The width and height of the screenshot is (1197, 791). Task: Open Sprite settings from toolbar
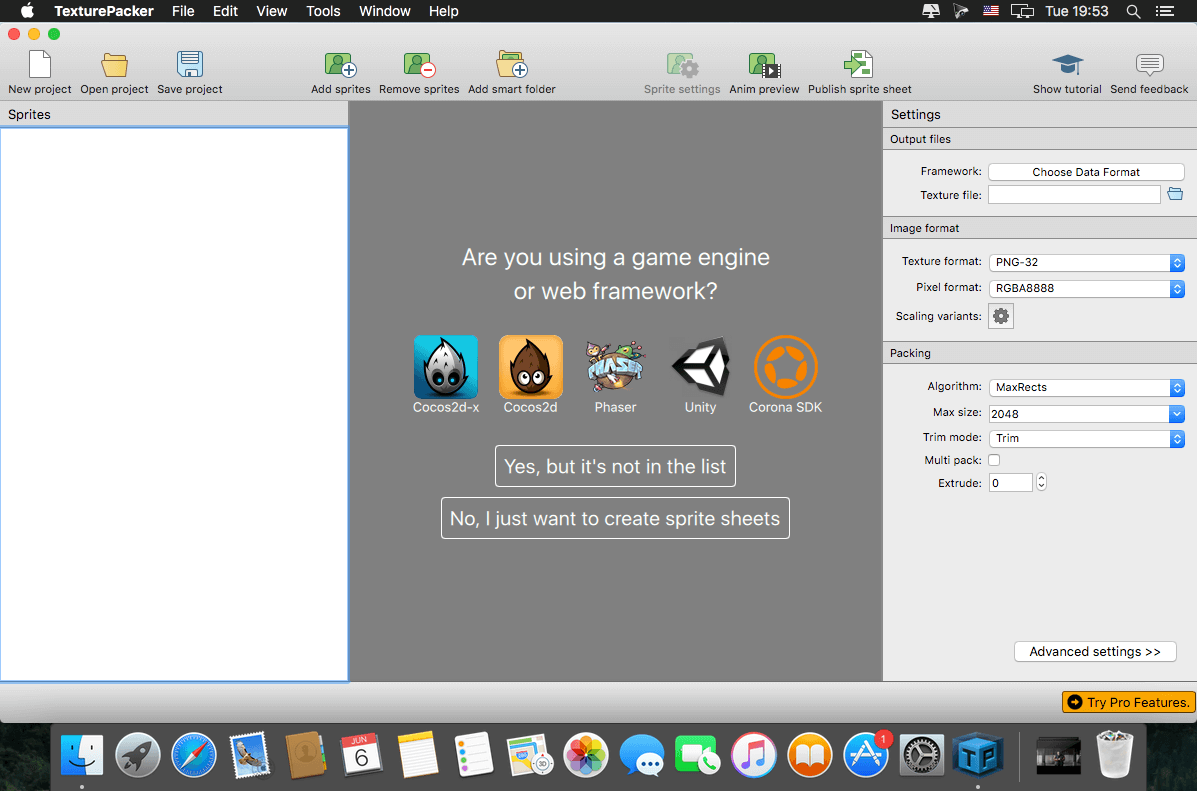(682, 65)
